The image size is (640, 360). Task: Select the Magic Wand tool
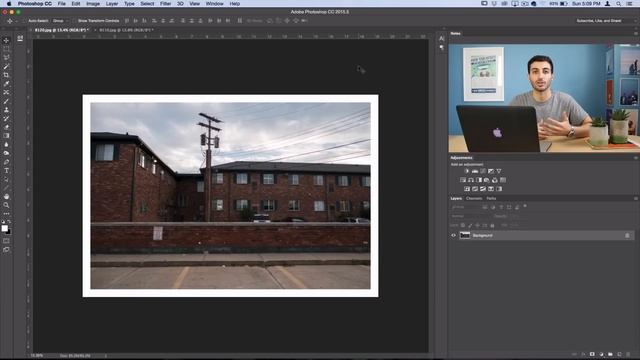pyautogui.click(x=6, y=66)
